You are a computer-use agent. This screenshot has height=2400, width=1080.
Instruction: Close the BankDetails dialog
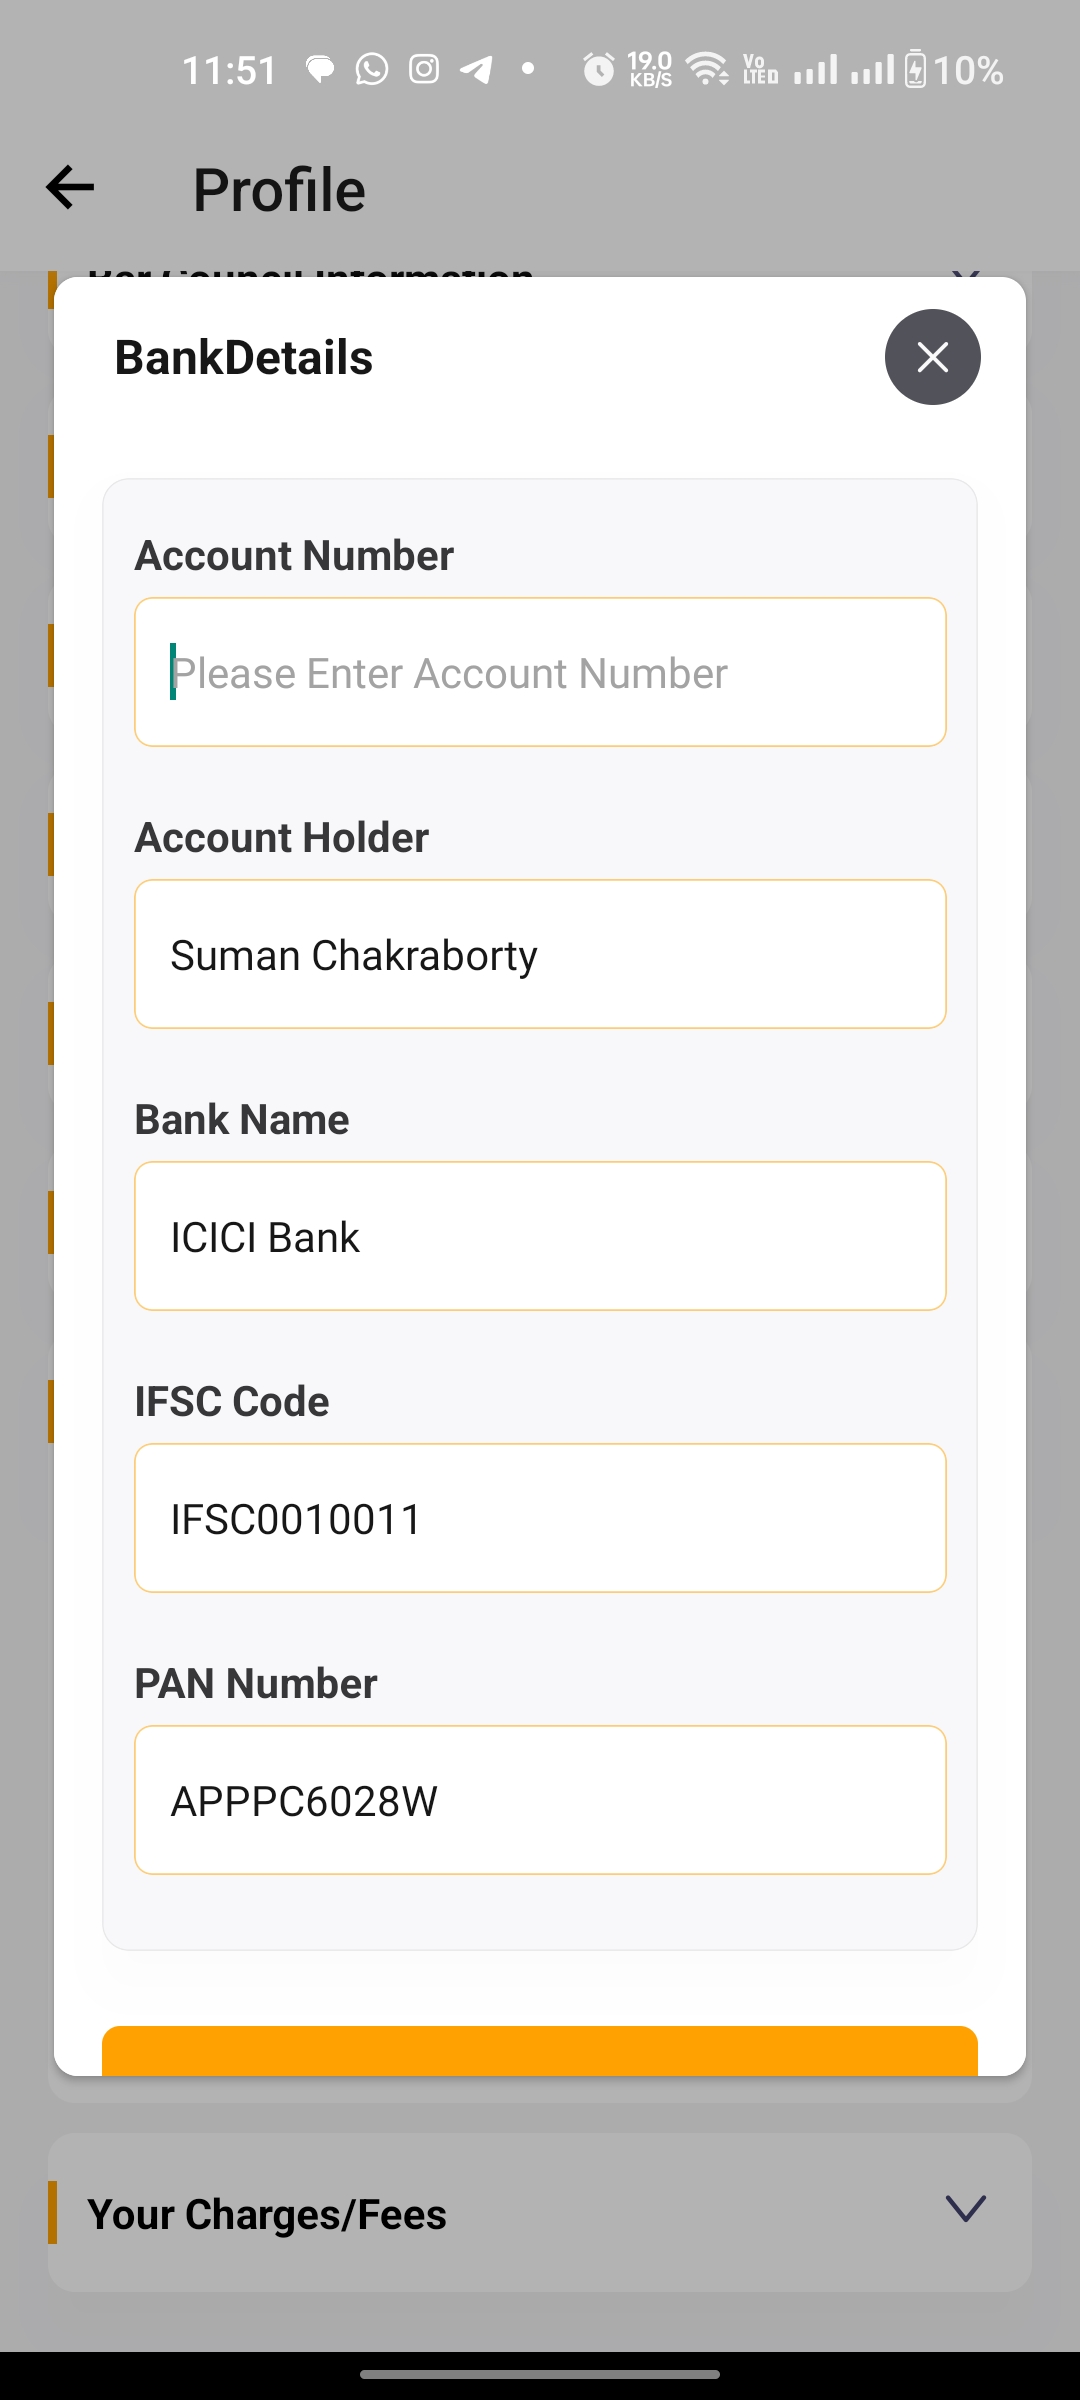pyautogui.click(x=932, y=357)
